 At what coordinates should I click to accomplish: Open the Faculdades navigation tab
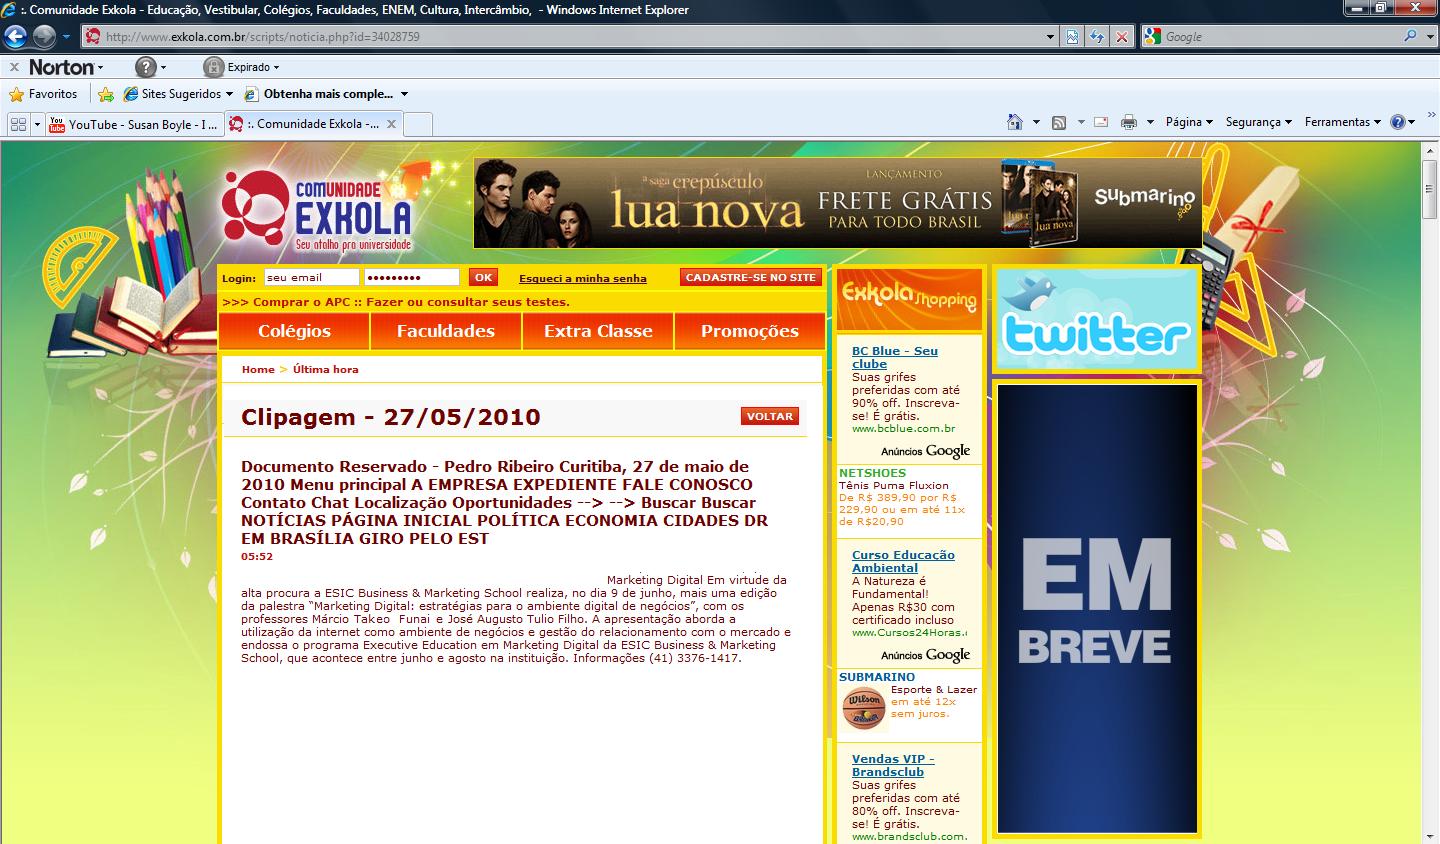(x=446, y=331)
